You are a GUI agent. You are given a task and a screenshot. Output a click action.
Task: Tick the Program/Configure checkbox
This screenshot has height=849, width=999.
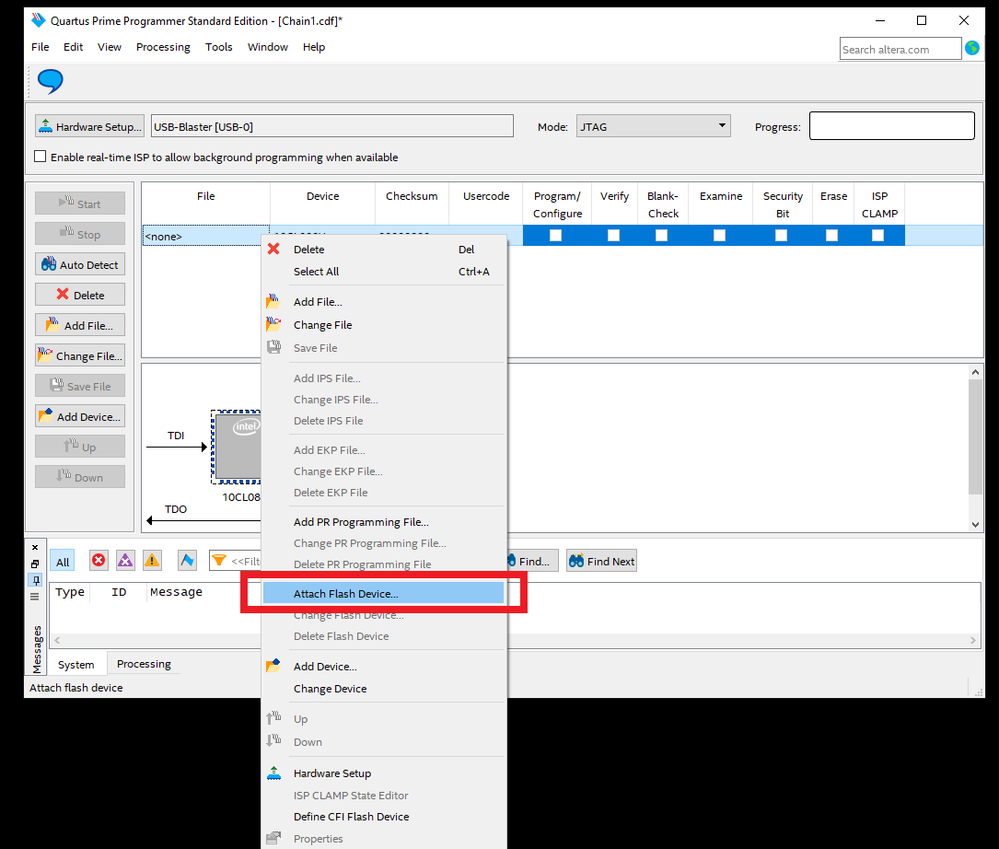point(556,236)
